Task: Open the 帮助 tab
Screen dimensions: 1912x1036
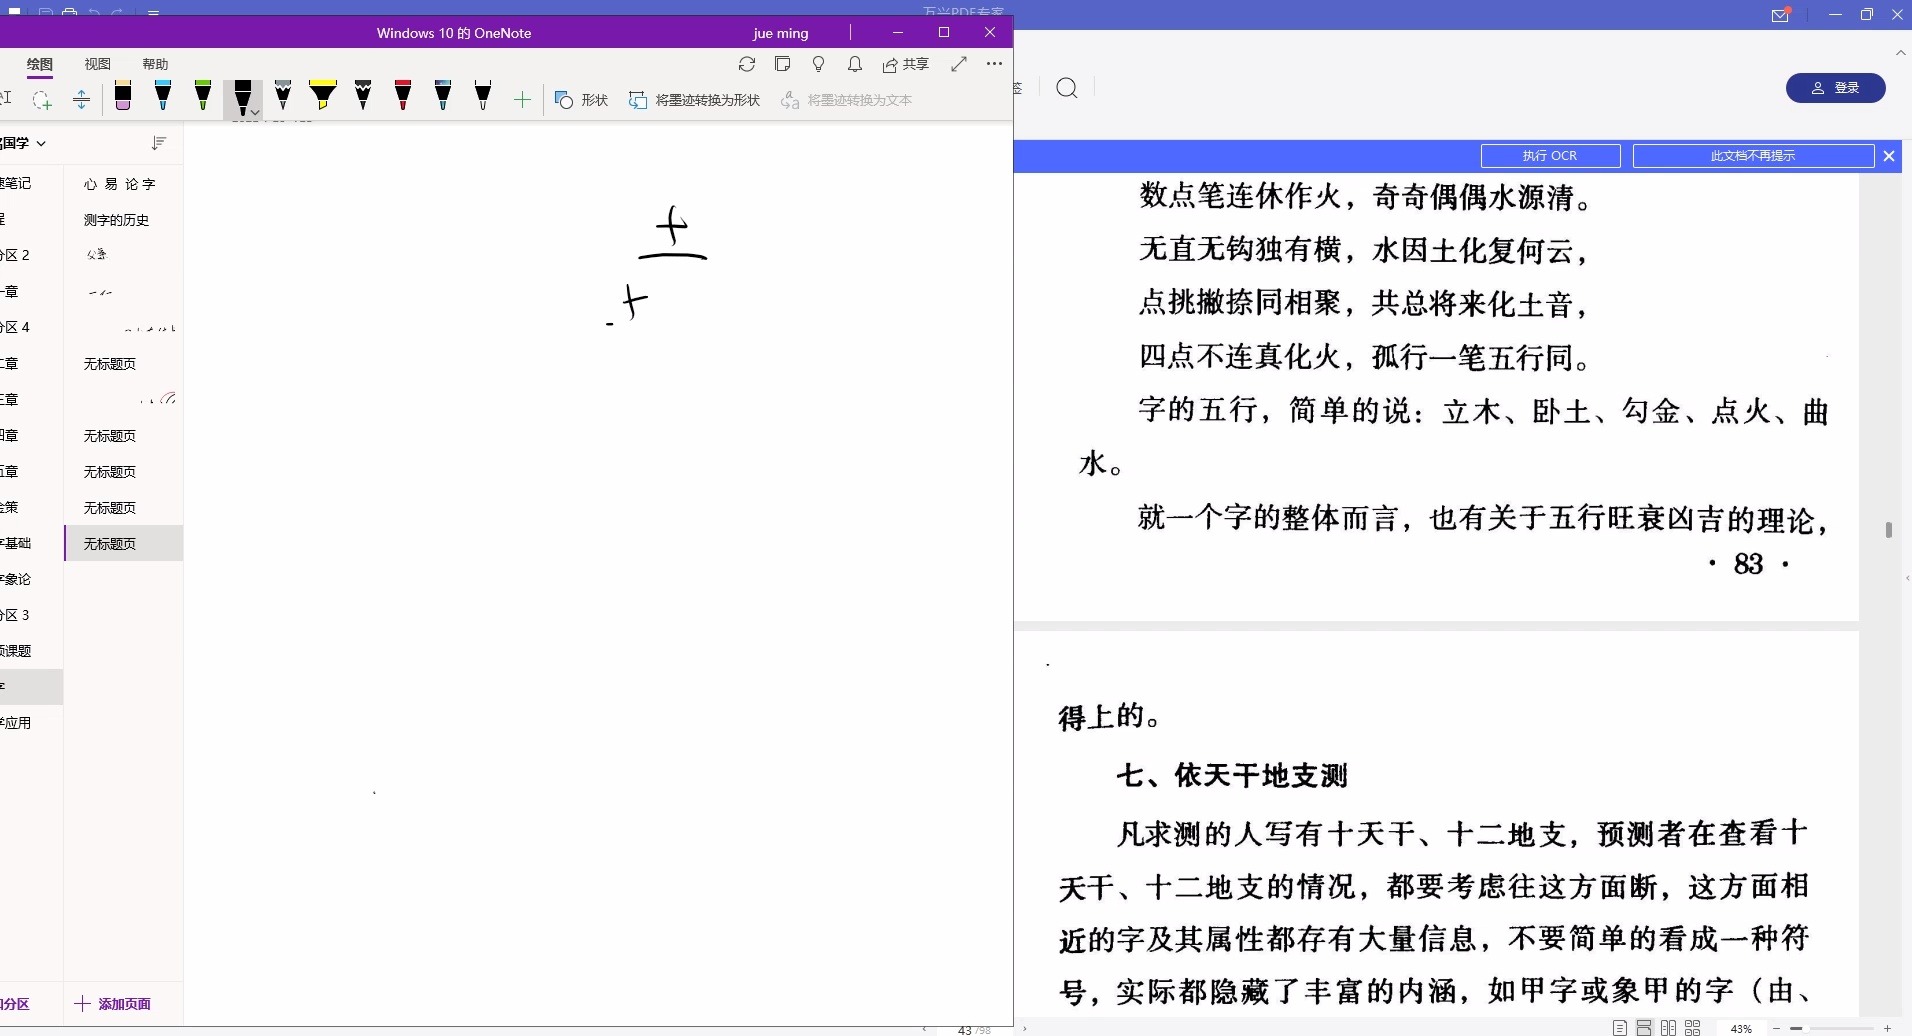Action: (155, 64)
